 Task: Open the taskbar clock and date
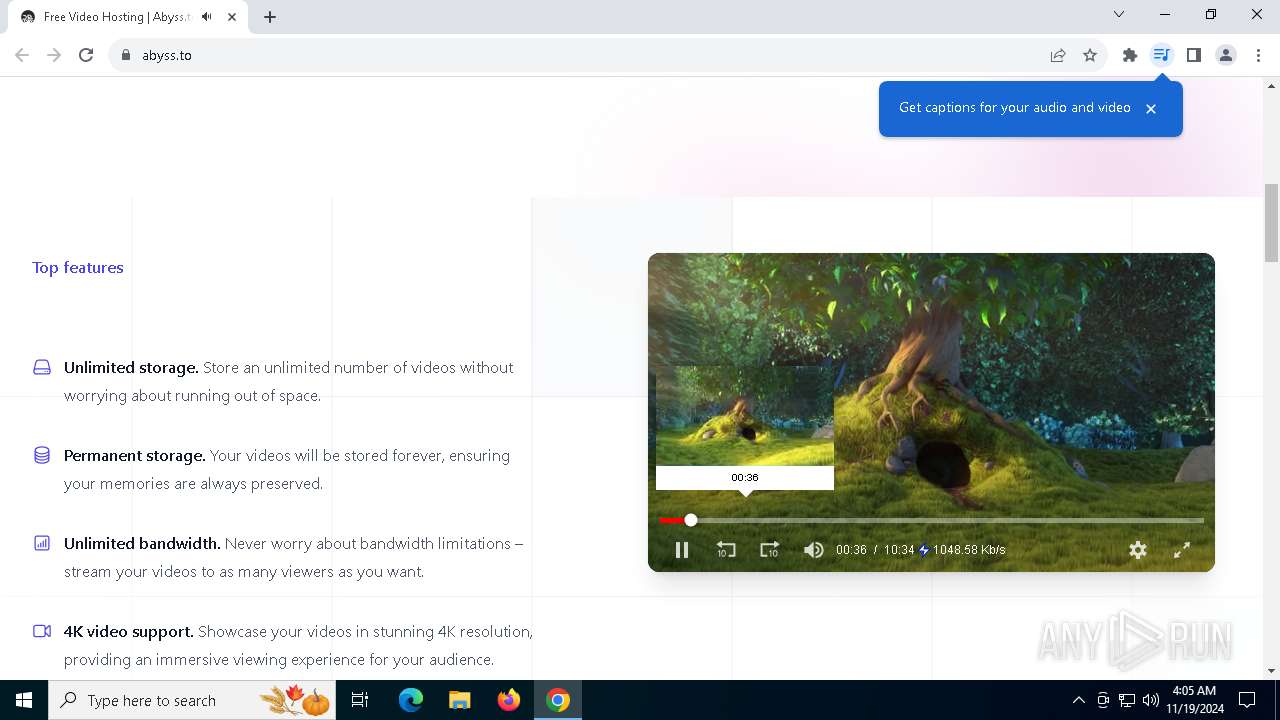[x=1194, y=700]
